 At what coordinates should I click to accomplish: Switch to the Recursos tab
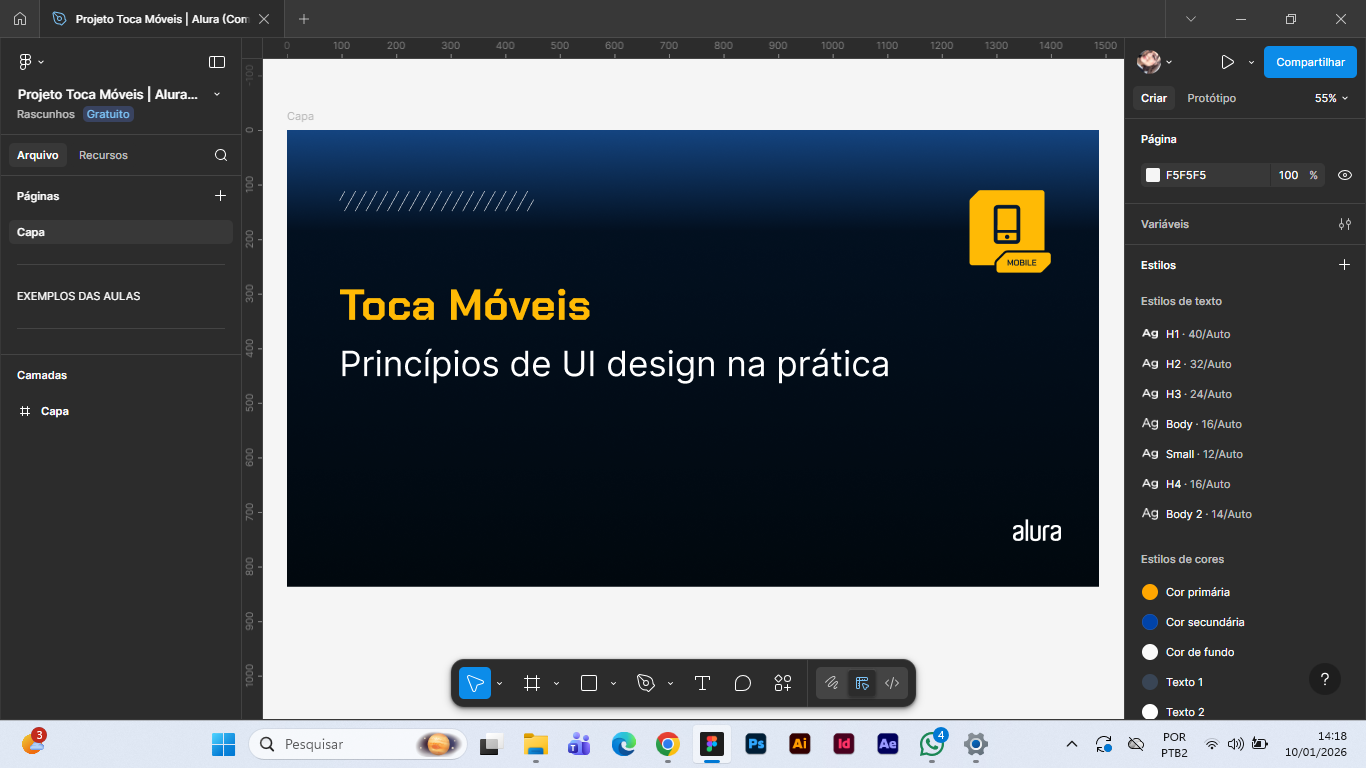[103, 155]
